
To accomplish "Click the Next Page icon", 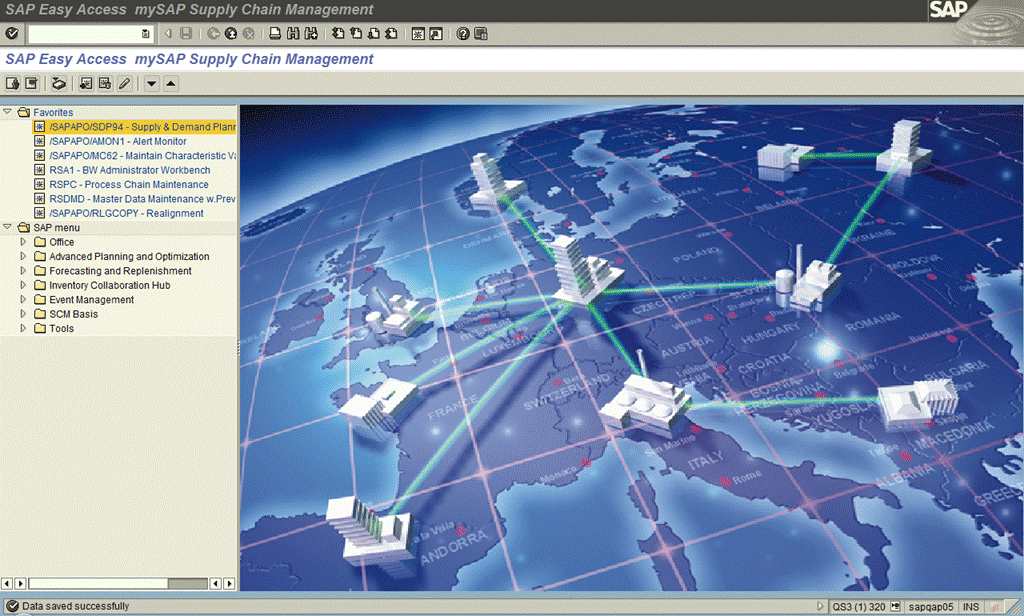I will pos(374,33).
